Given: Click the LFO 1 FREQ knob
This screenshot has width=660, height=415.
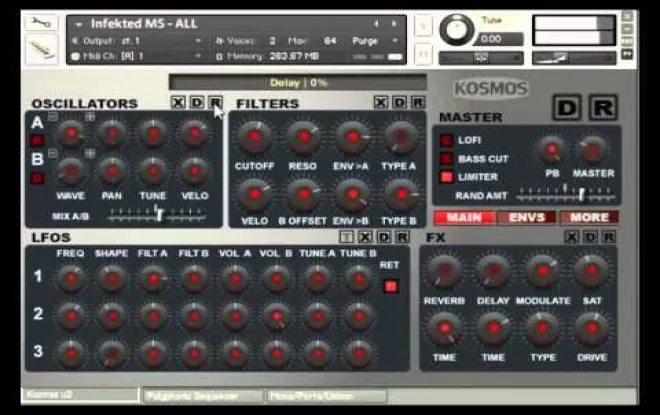Looking at the screenshot, I should [x=71, y=279].
